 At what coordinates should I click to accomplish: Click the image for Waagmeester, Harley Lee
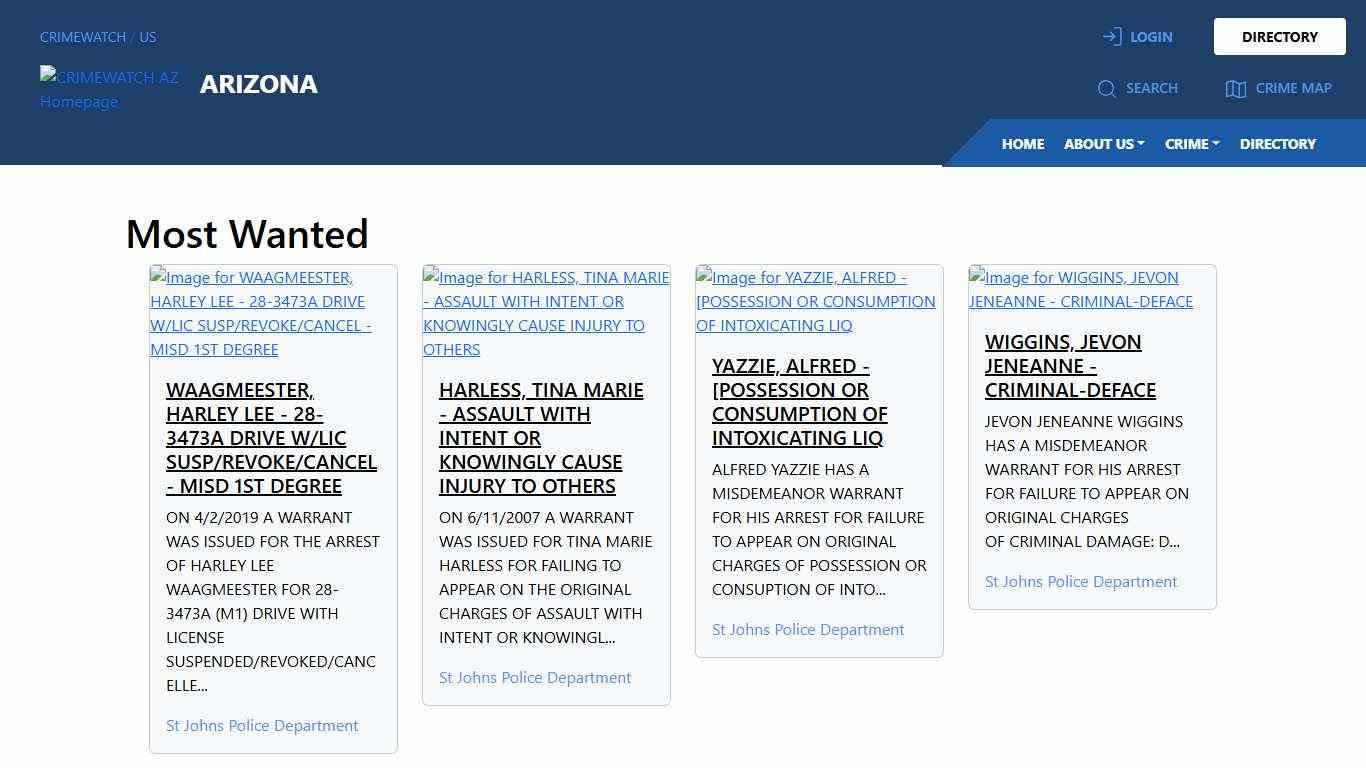pyautogui.click(x=260, y=313)
